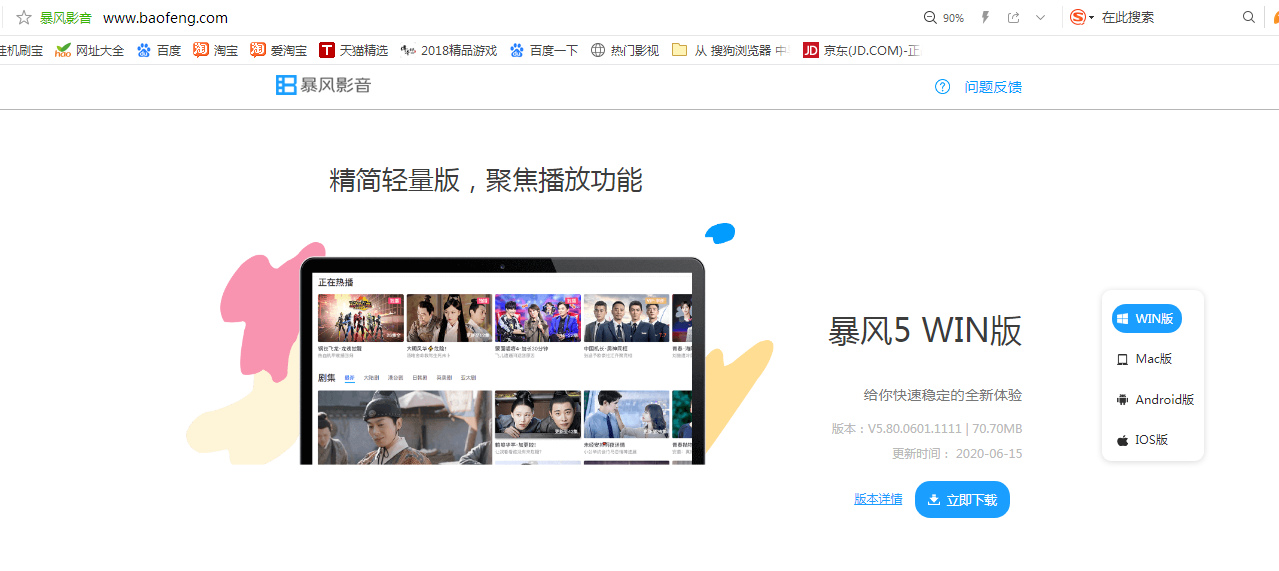The height and width of the screenshot is (571, 1279).
Task: Click the 暴风影音 site logo
Action: 324,85
